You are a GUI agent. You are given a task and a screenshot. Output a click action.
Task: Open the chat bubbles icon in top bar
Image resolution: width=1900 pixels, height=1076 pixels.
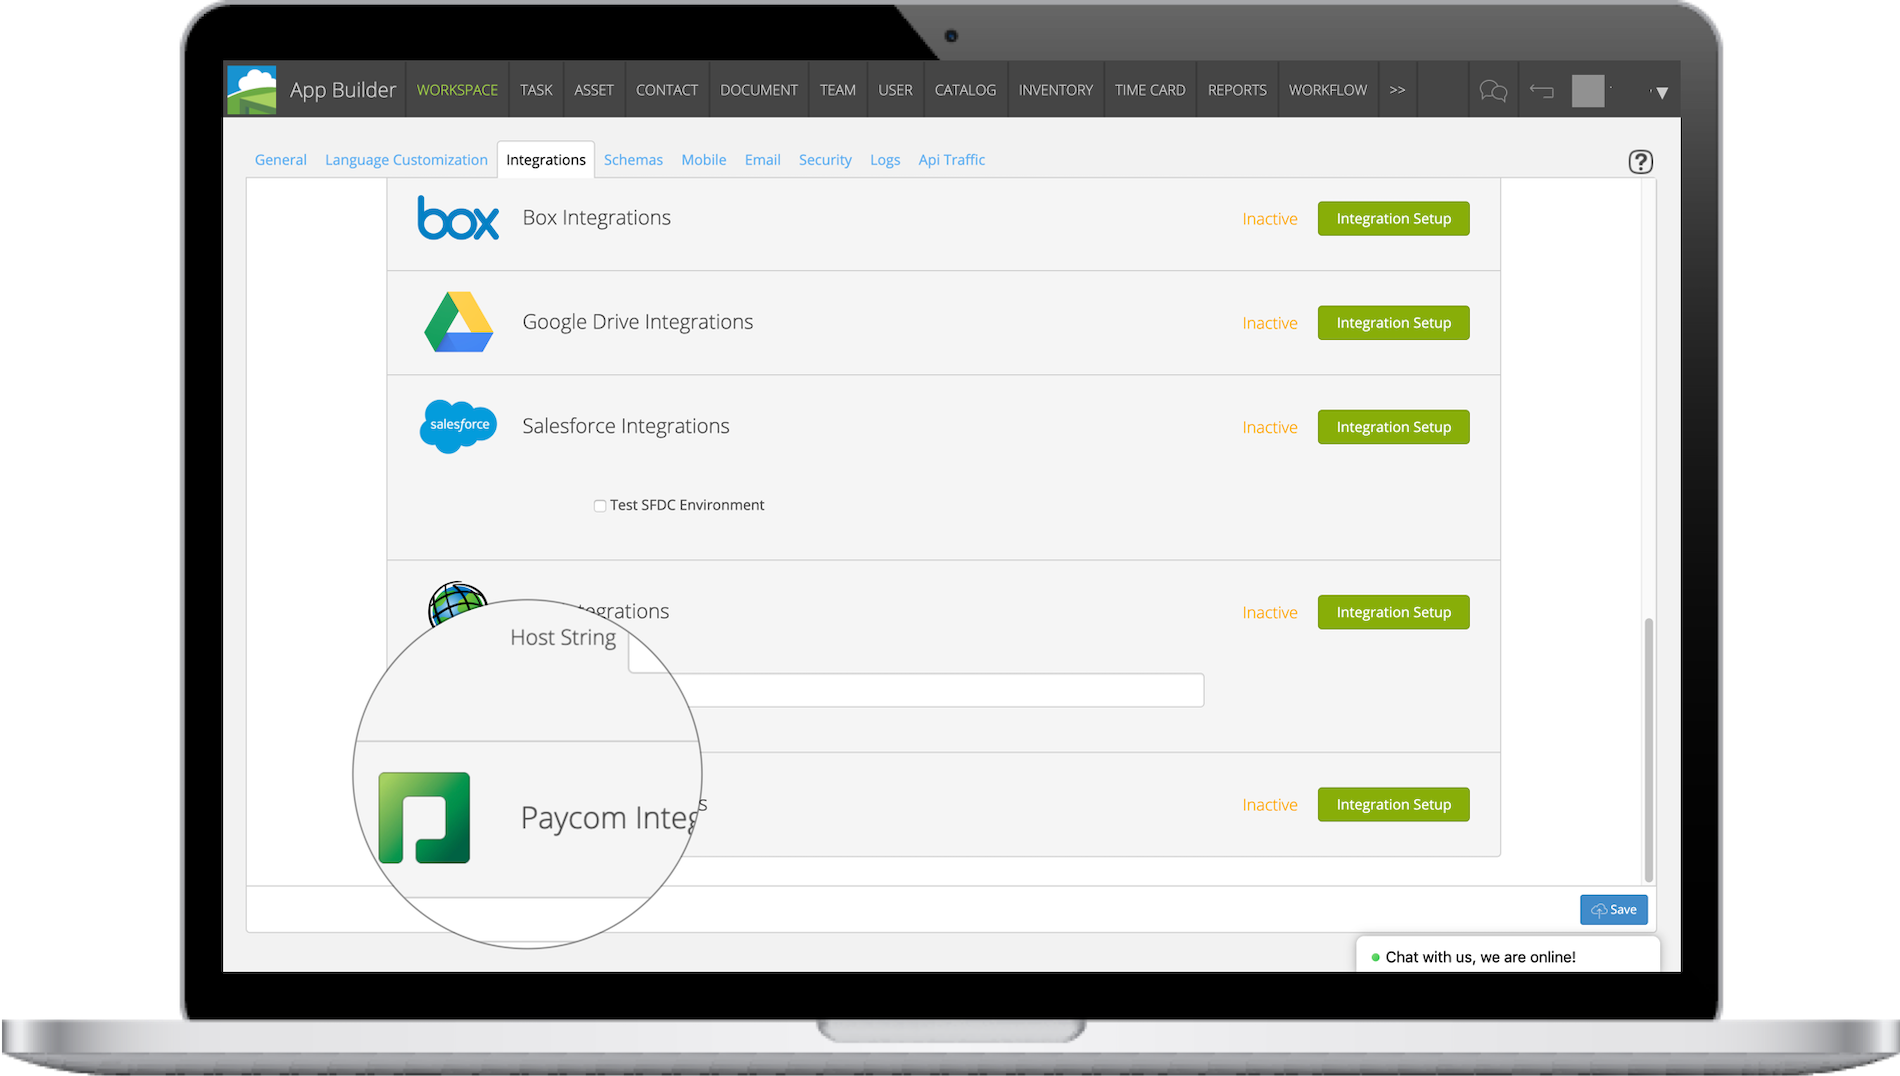coord(1493,90)
